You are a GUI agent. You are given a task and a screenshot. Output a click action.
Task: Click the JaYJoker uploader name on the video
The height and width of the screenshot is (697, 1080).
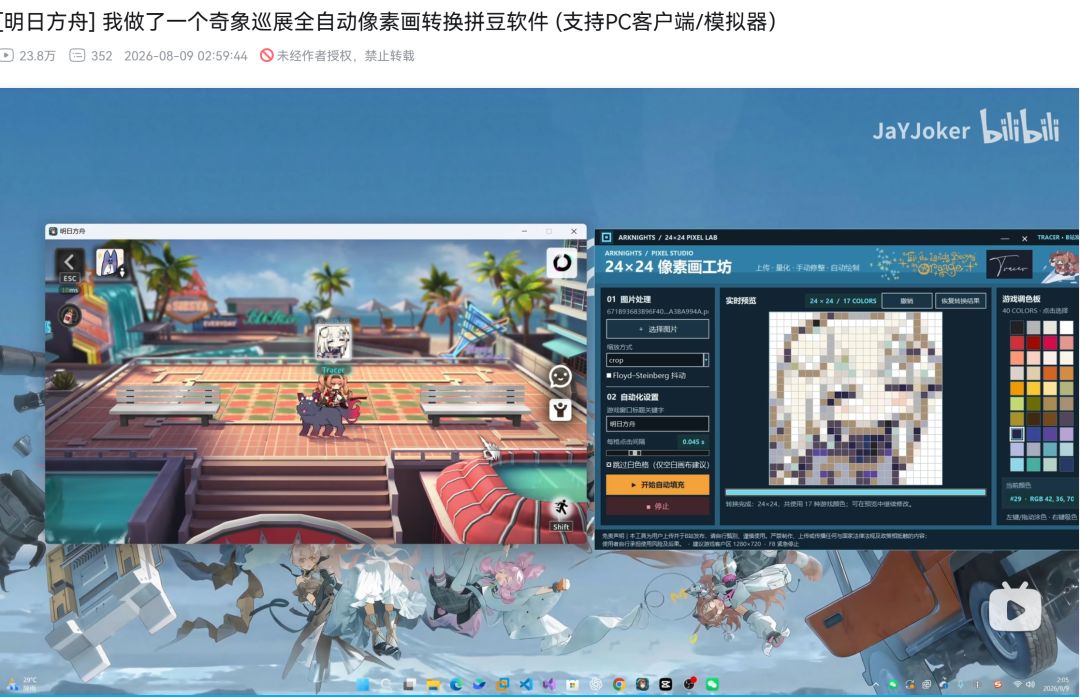pos(921,130)
